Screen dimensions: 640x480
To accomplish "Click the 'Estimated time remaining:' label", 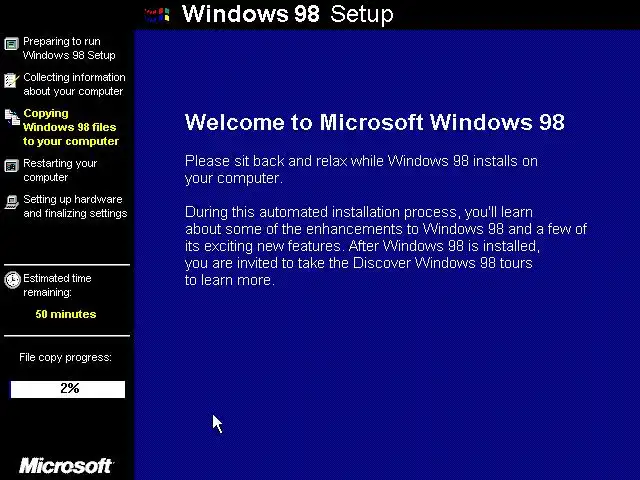I will [57, 285].
